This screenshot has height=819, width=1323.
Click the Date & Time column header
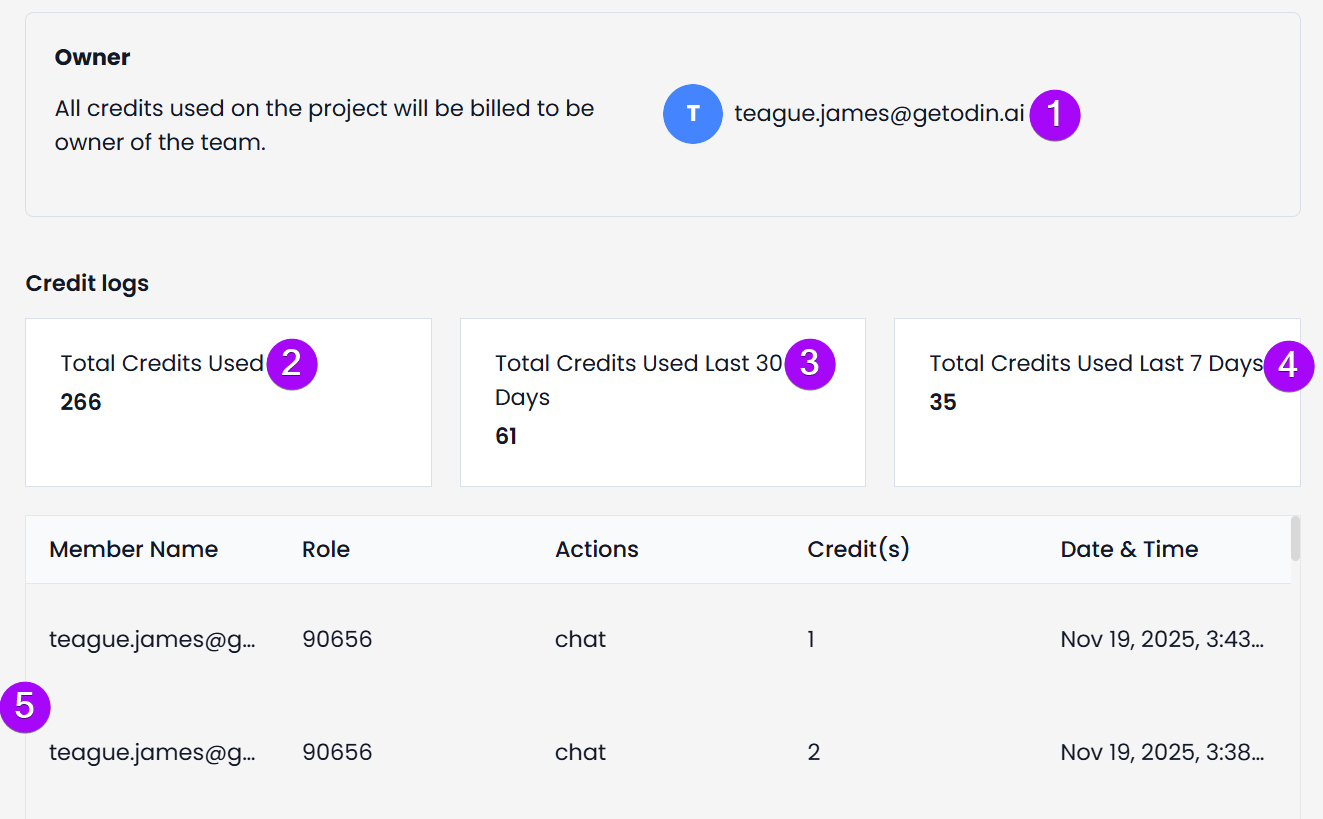pos(1129,549)
